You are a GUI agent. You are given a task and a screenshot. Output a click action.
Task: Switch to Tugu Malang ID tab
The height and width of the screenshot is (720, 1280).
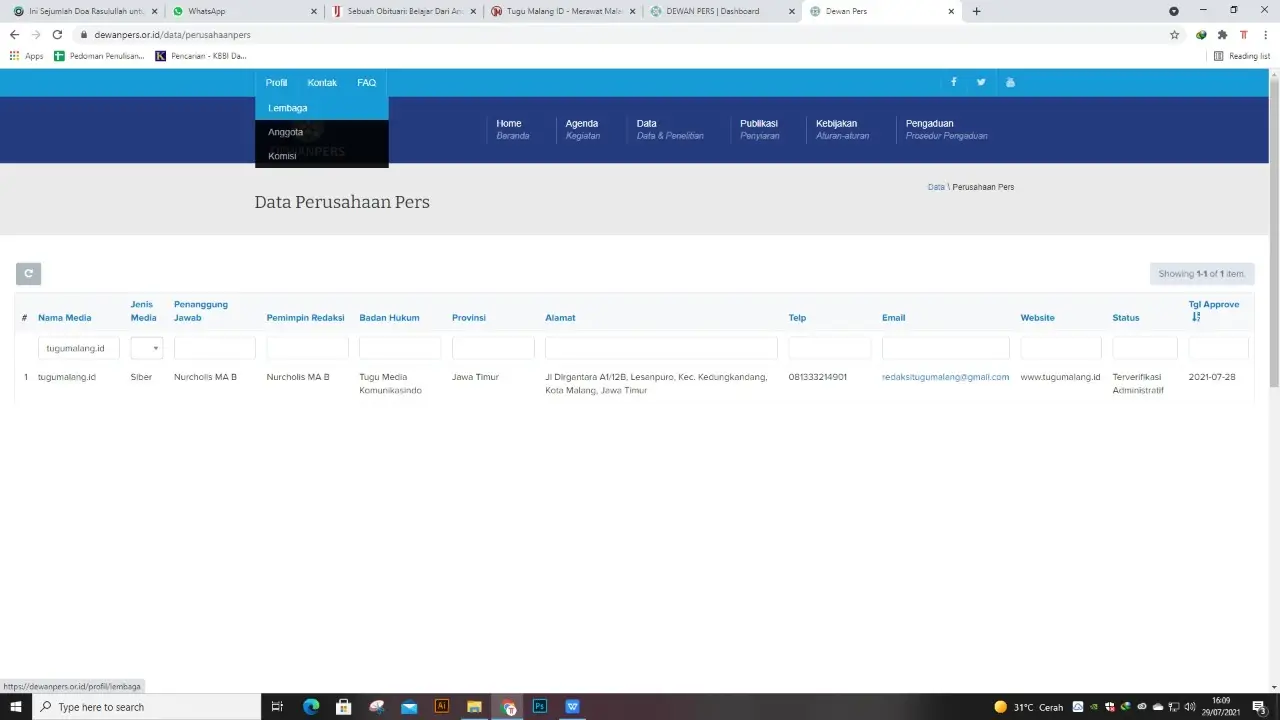pyautogui.click(x=563, y=11)
